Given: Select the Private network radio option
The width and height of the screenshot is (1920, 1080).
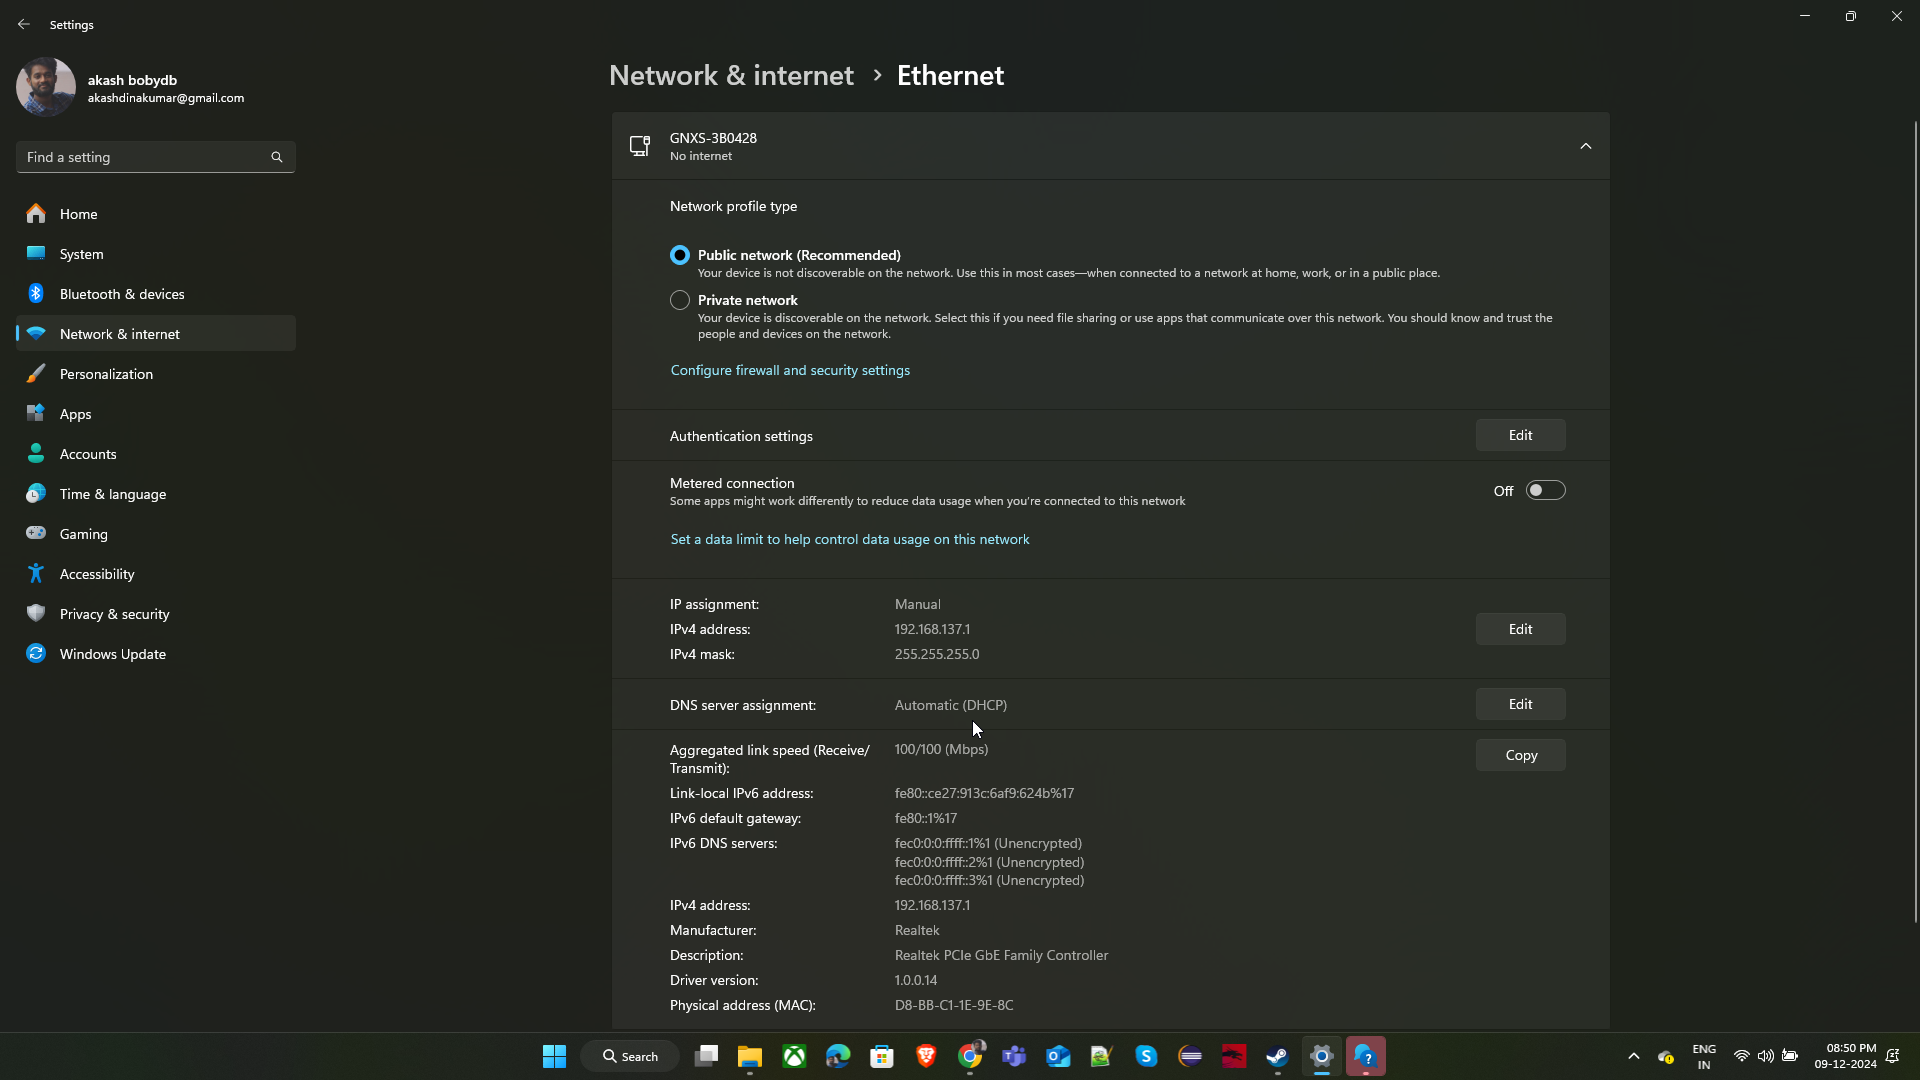Looking at the screenshot, I should point(680,300).
